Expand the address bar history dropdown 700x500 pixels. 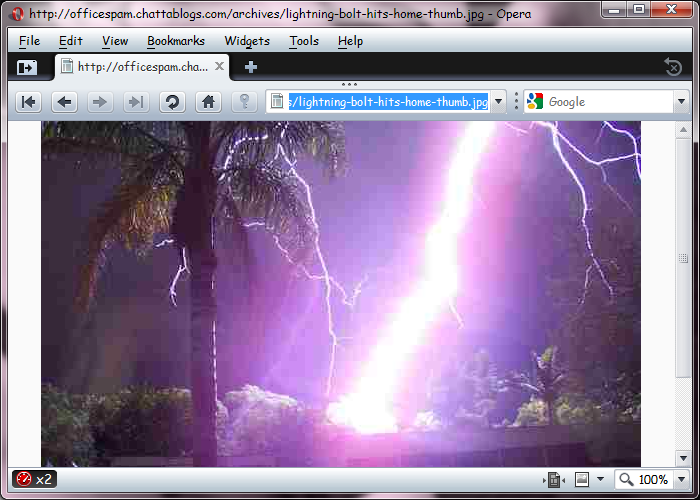(499, 101)
